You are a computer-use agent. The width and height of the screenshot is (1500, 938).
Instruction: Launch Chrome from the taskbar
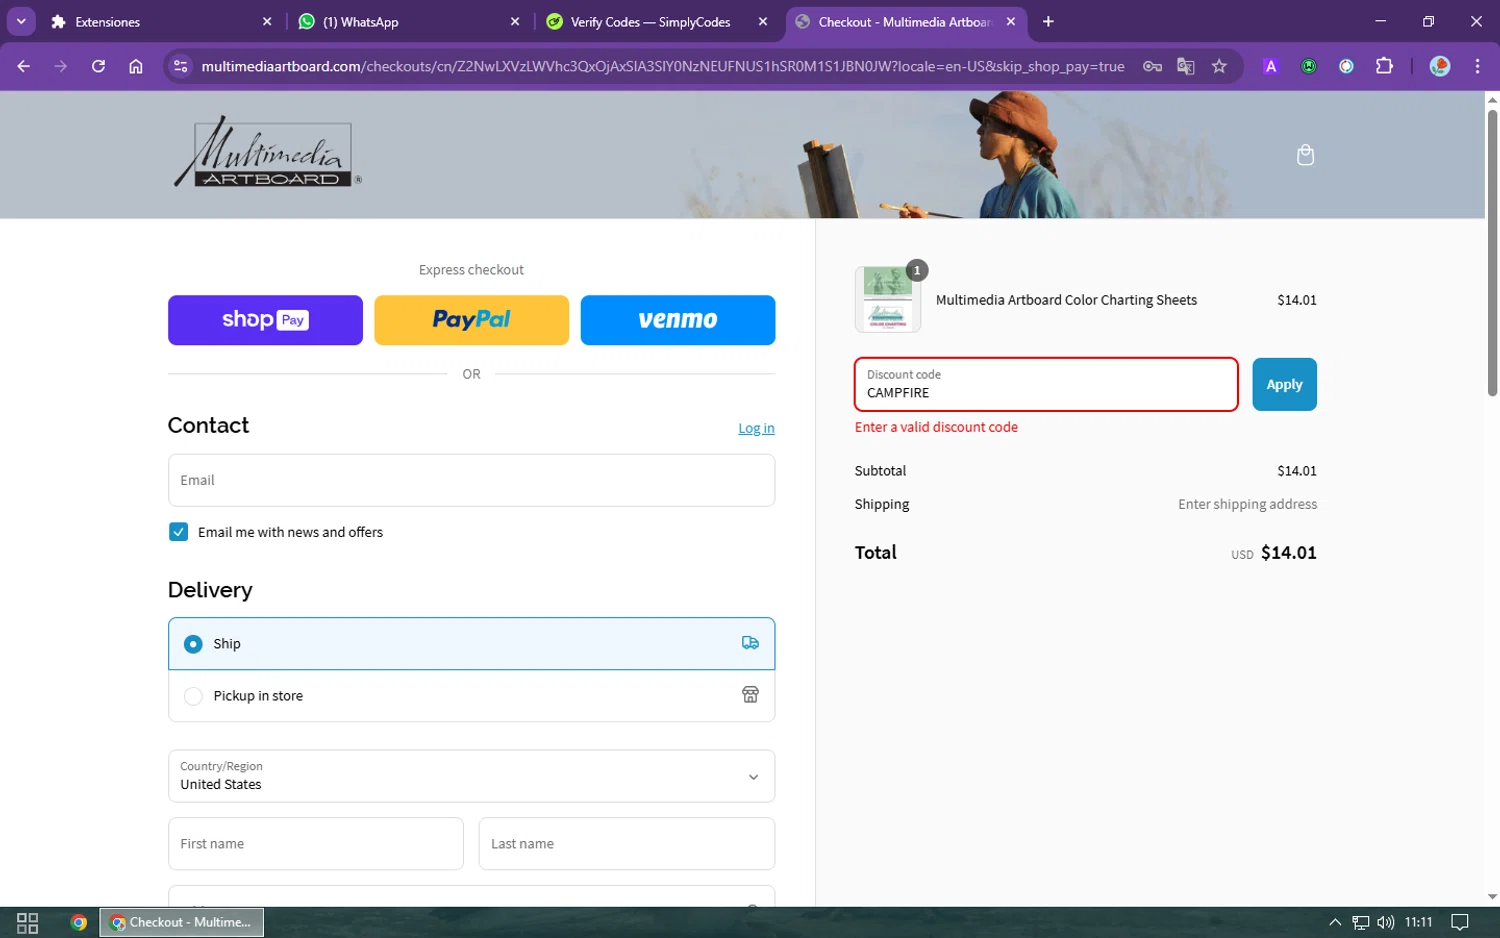pyautogui.click(x=79, y=922)
